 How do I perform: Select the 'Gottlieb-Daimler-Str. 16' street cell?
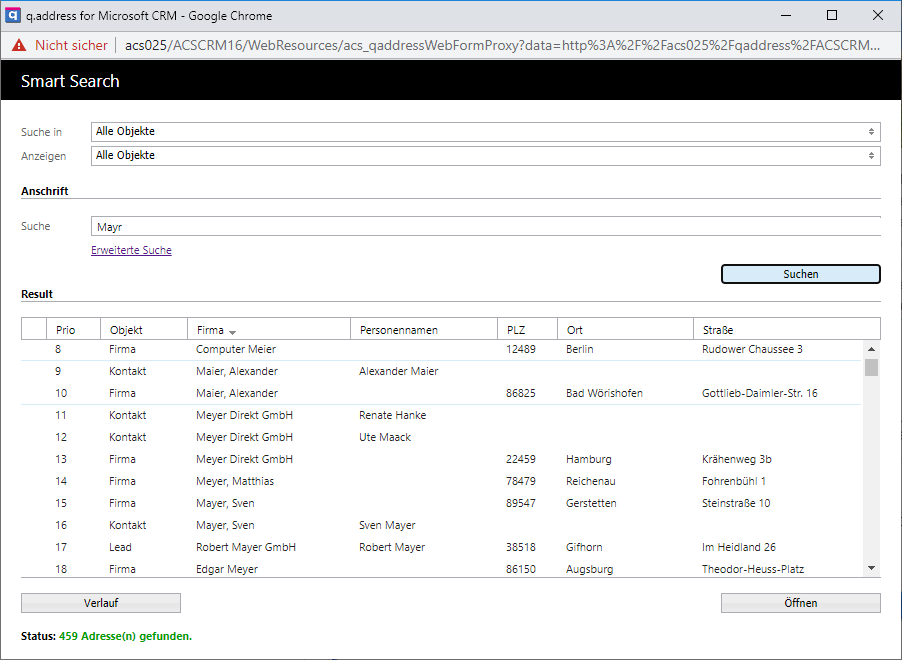point(759,393)
